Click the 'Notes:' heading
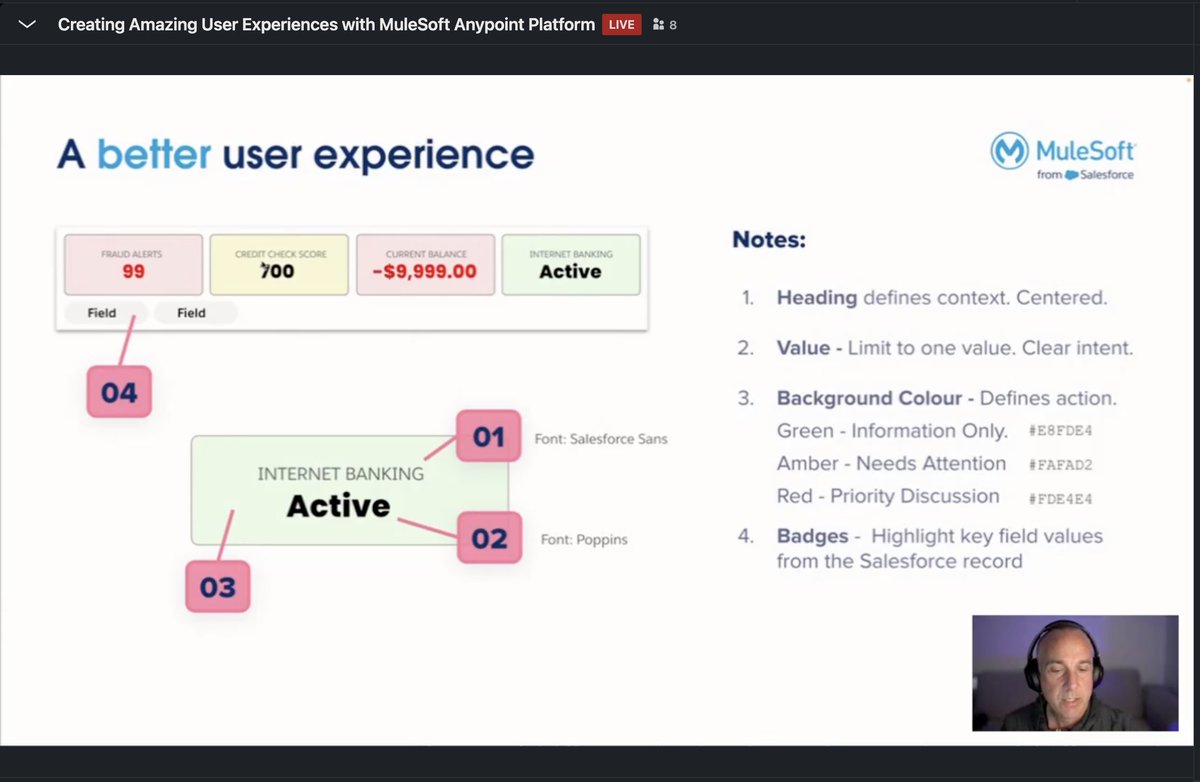Screen dimensions: 1200x782 click(769, 240)
